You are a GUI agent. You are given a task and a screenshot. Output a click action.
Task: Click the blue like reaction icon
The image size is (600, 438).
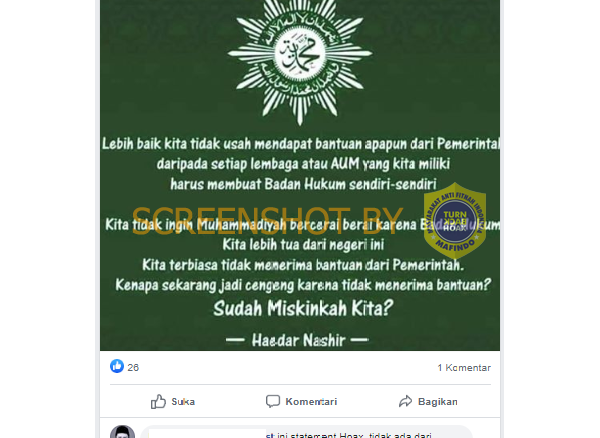point(117,366)
